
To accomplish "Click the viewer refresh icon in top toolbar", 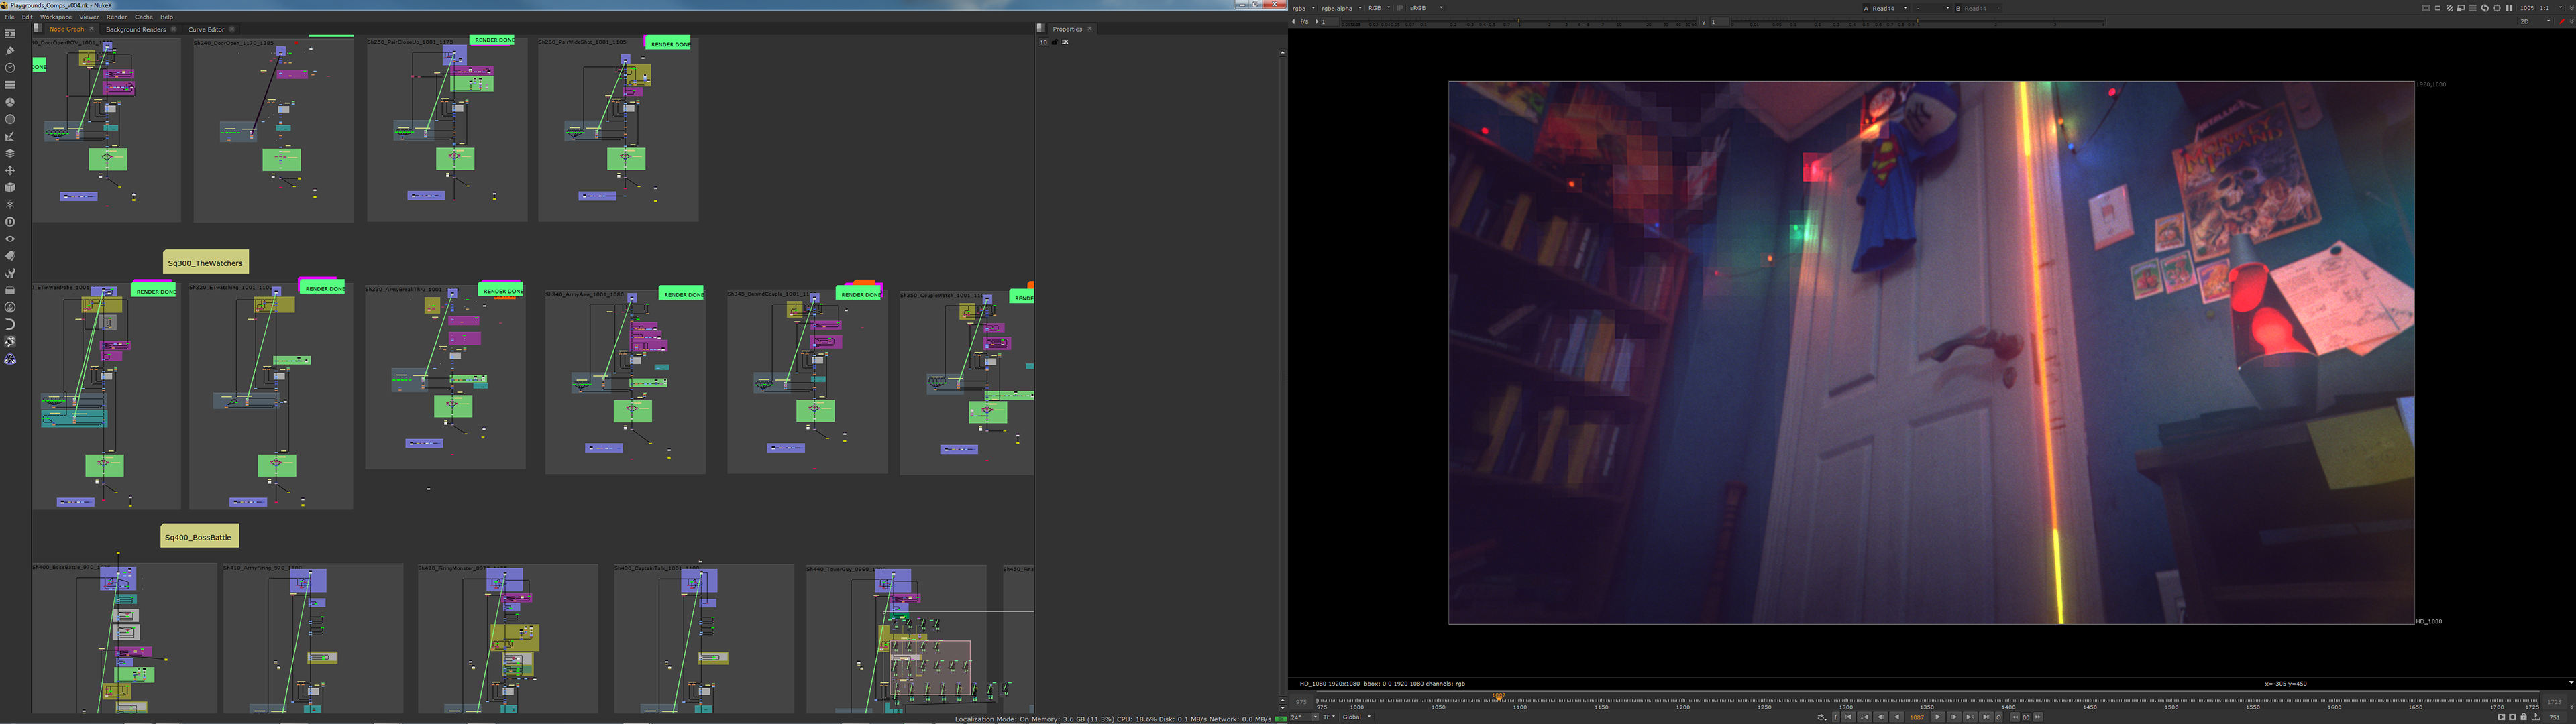I will [x=2485, y=8].
